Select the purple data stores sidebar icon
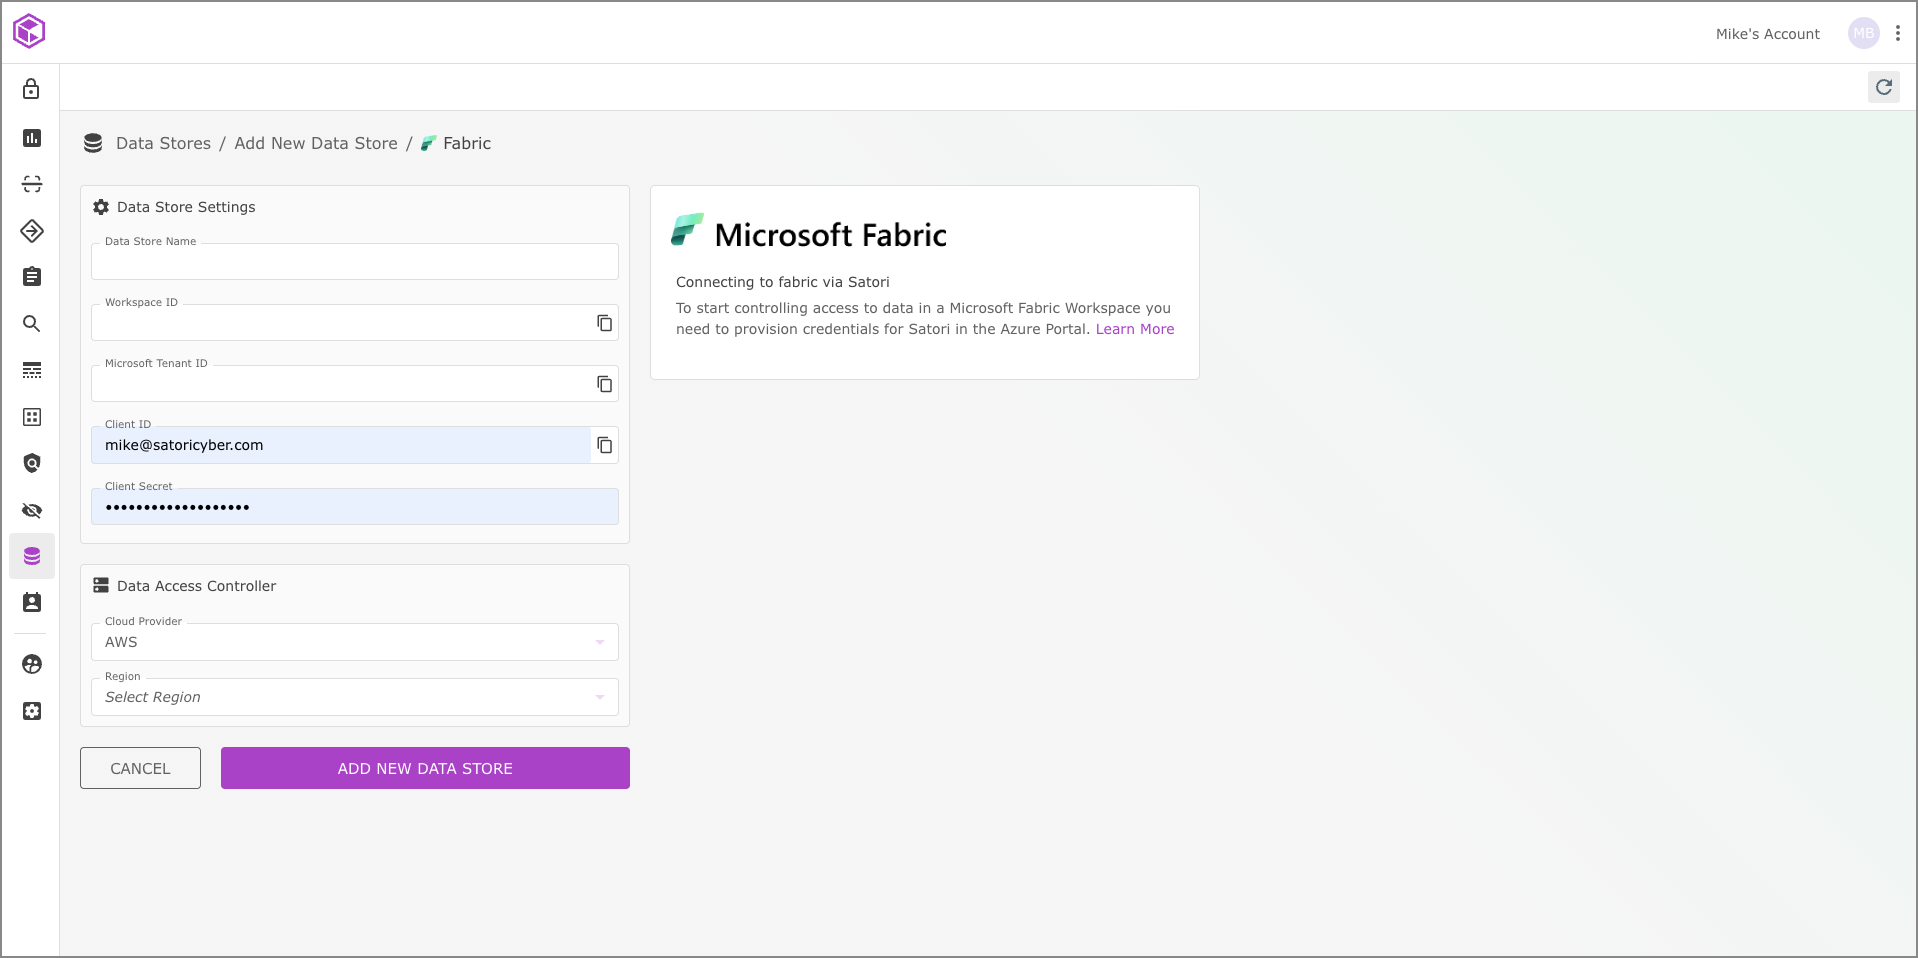1918x958 pixels. 31,556
